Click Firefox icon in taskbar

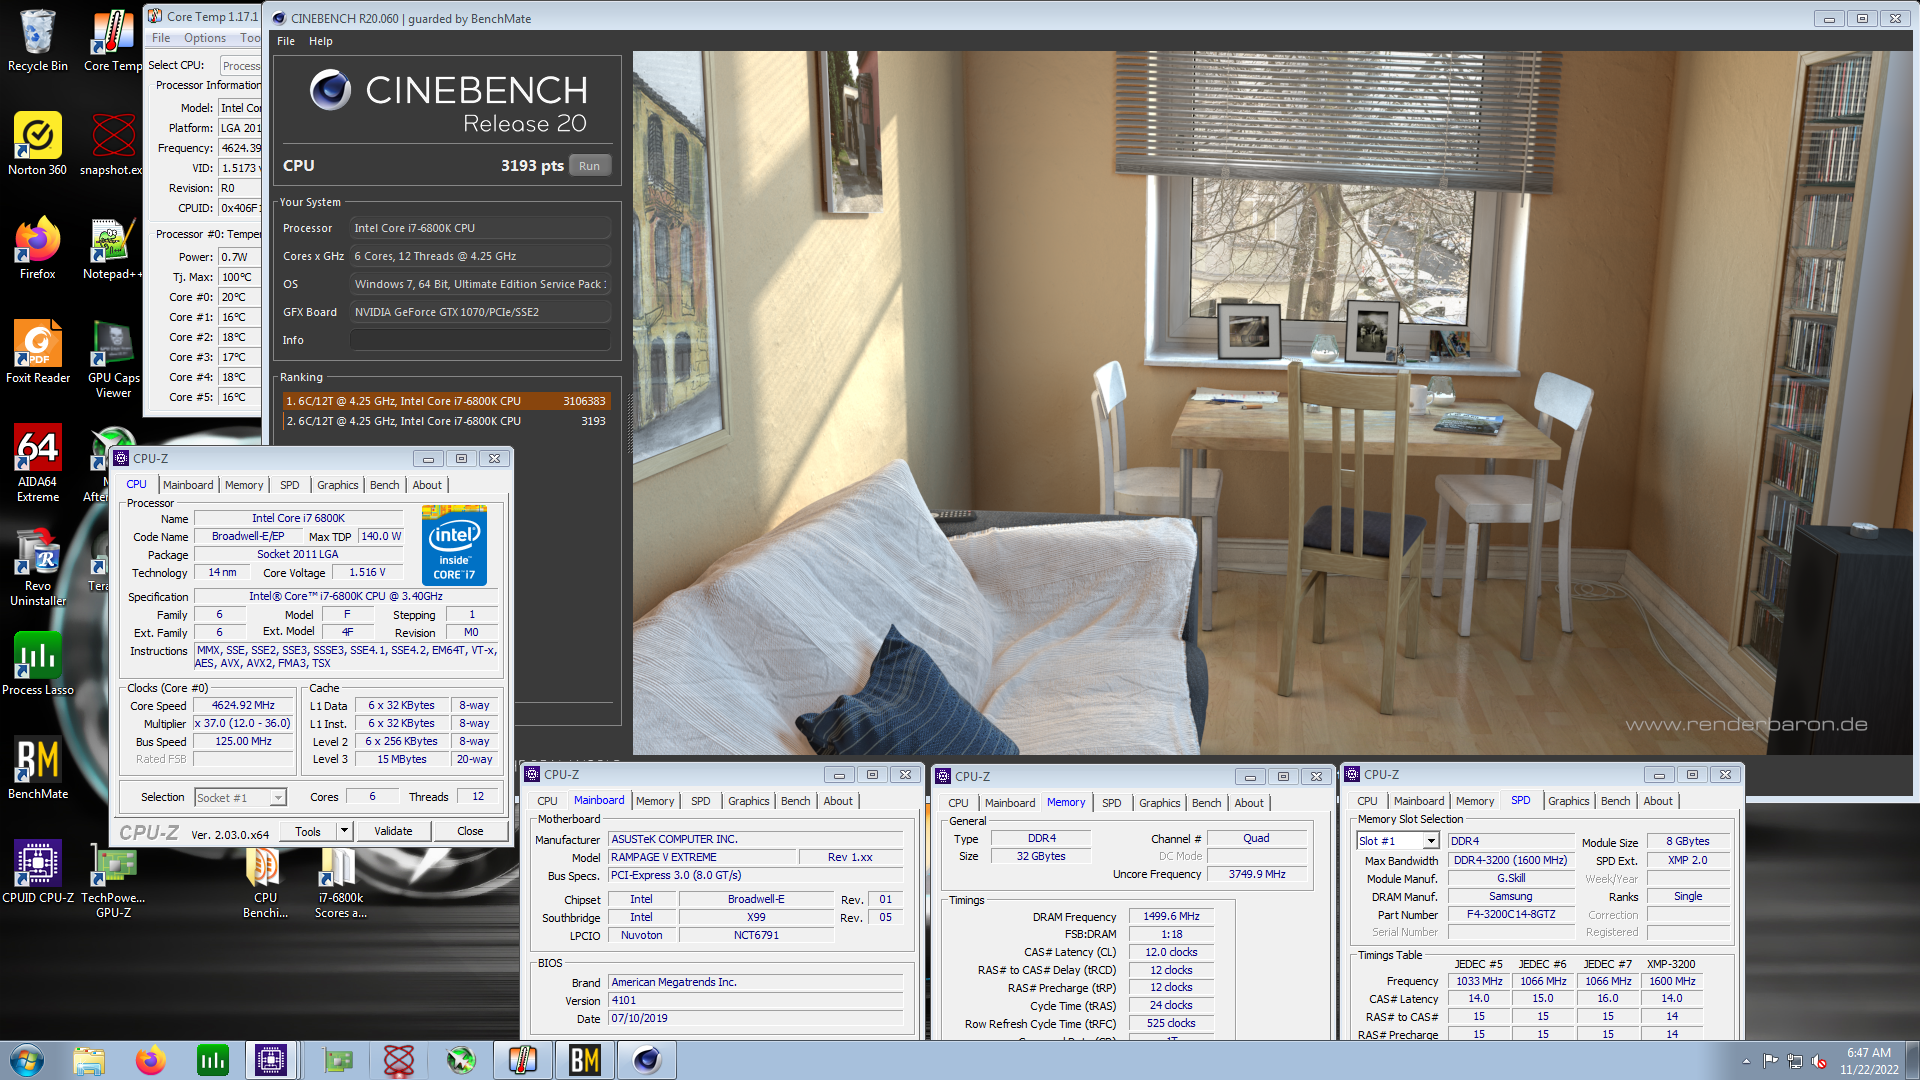click(151, 1060)
